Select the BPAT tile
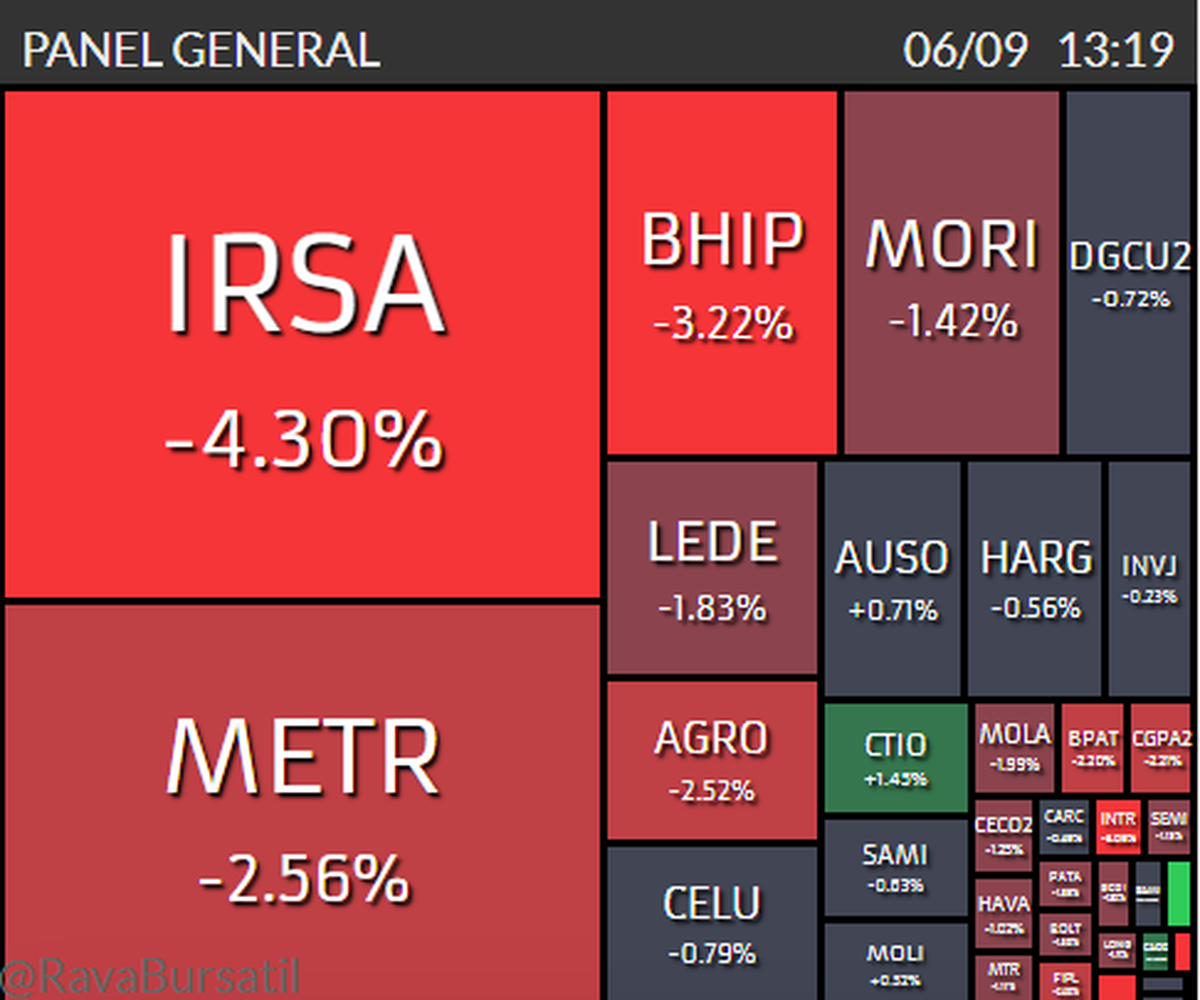Viewport: 1200px width, 1000px height. [x=1093, y=747]
